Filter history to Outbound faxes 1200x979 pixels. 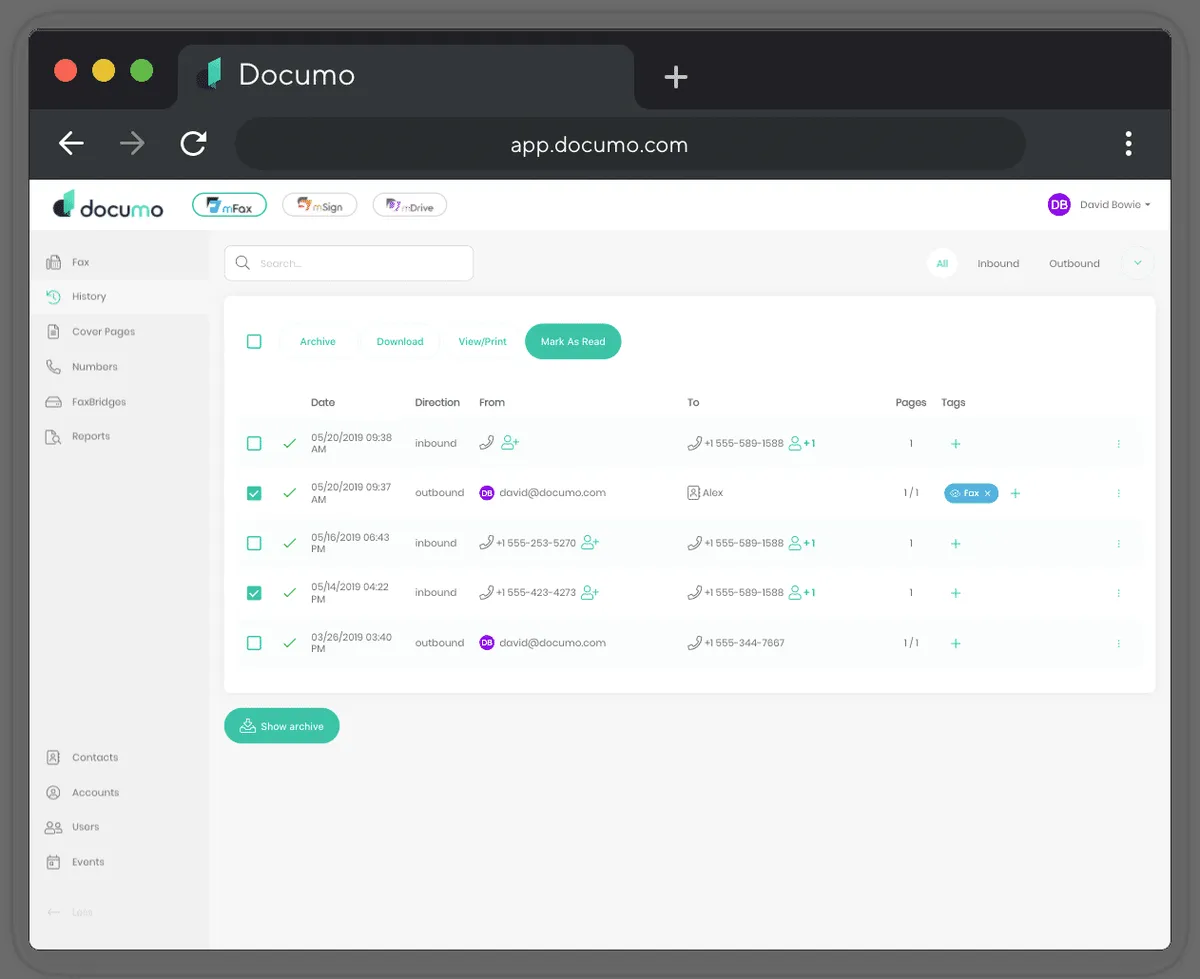click(x=1074, y=264)
